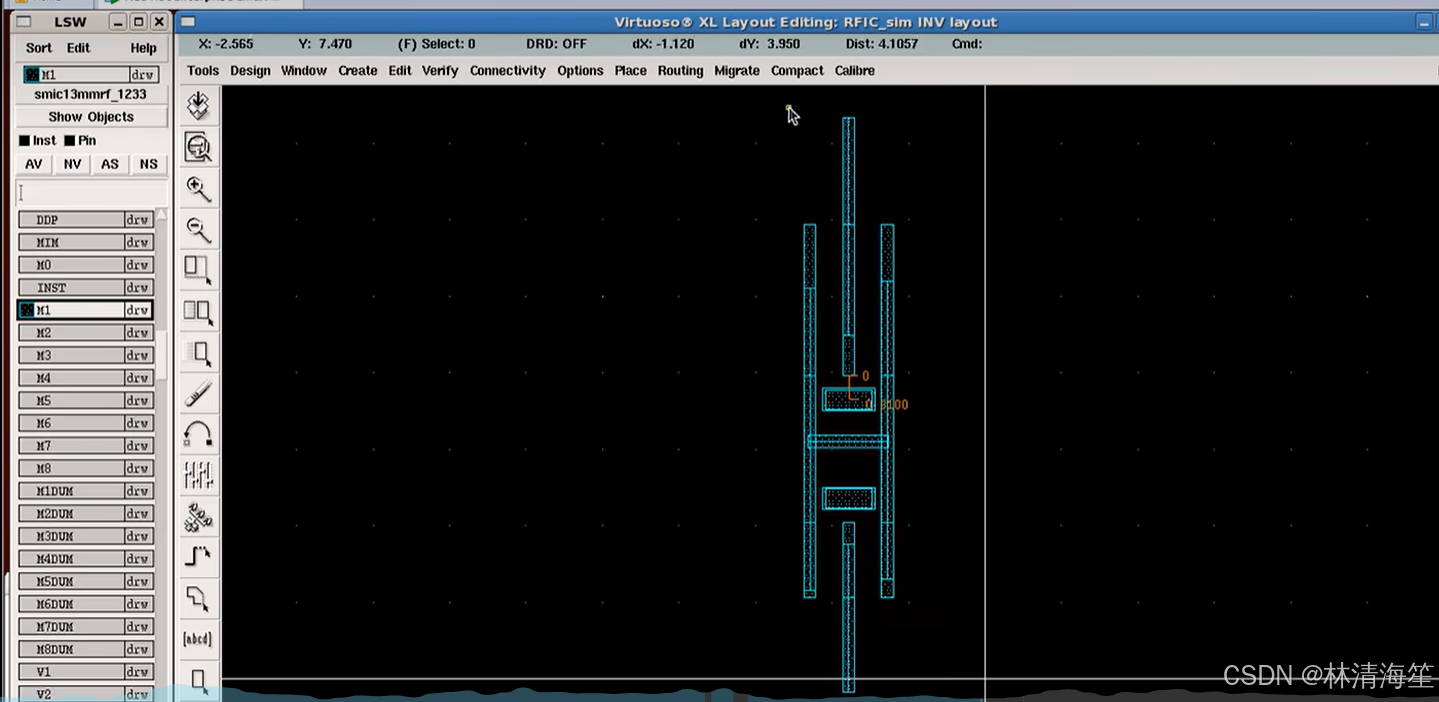Click the AS all-selectable button

pyautogui.click(x=110, y=164)
